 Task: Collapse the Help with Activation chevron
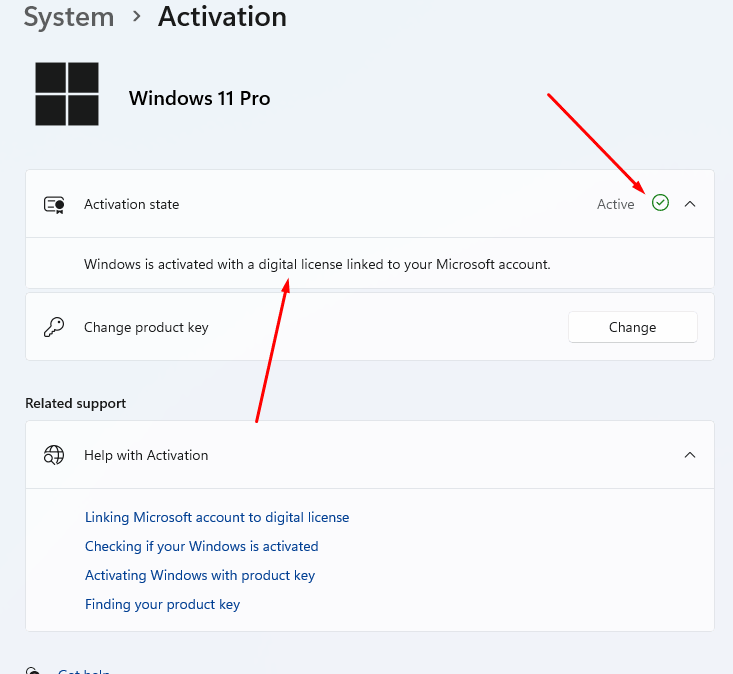point(690,455)
